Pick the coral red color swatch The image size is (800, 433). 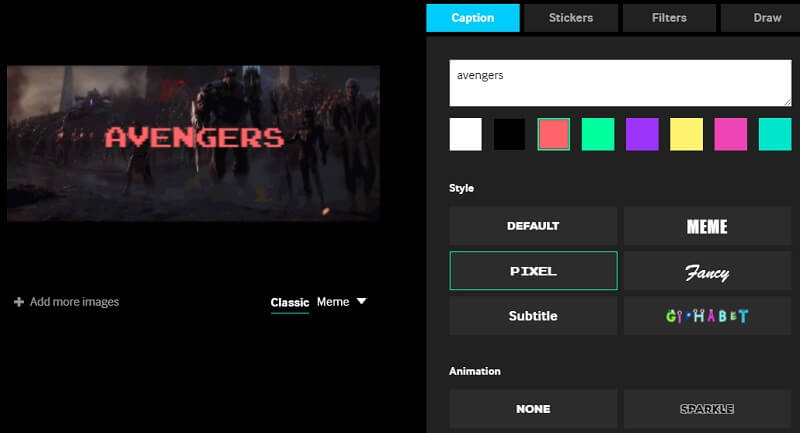[553, 134]
